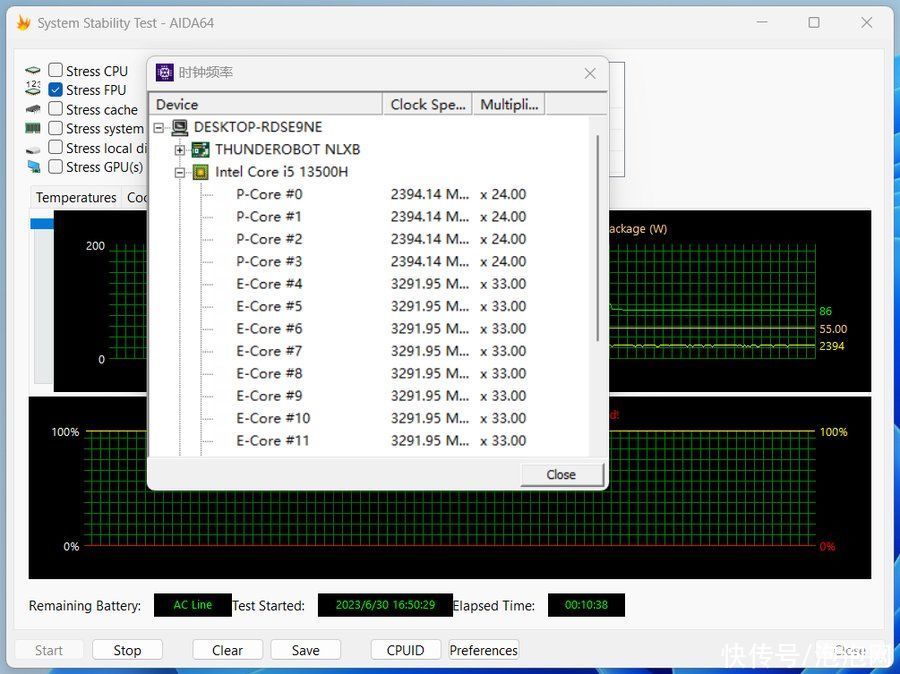The height and width of the screenshot is (674, 900).
Task: Sort by the Clock Speed column header
Action: 427,104
